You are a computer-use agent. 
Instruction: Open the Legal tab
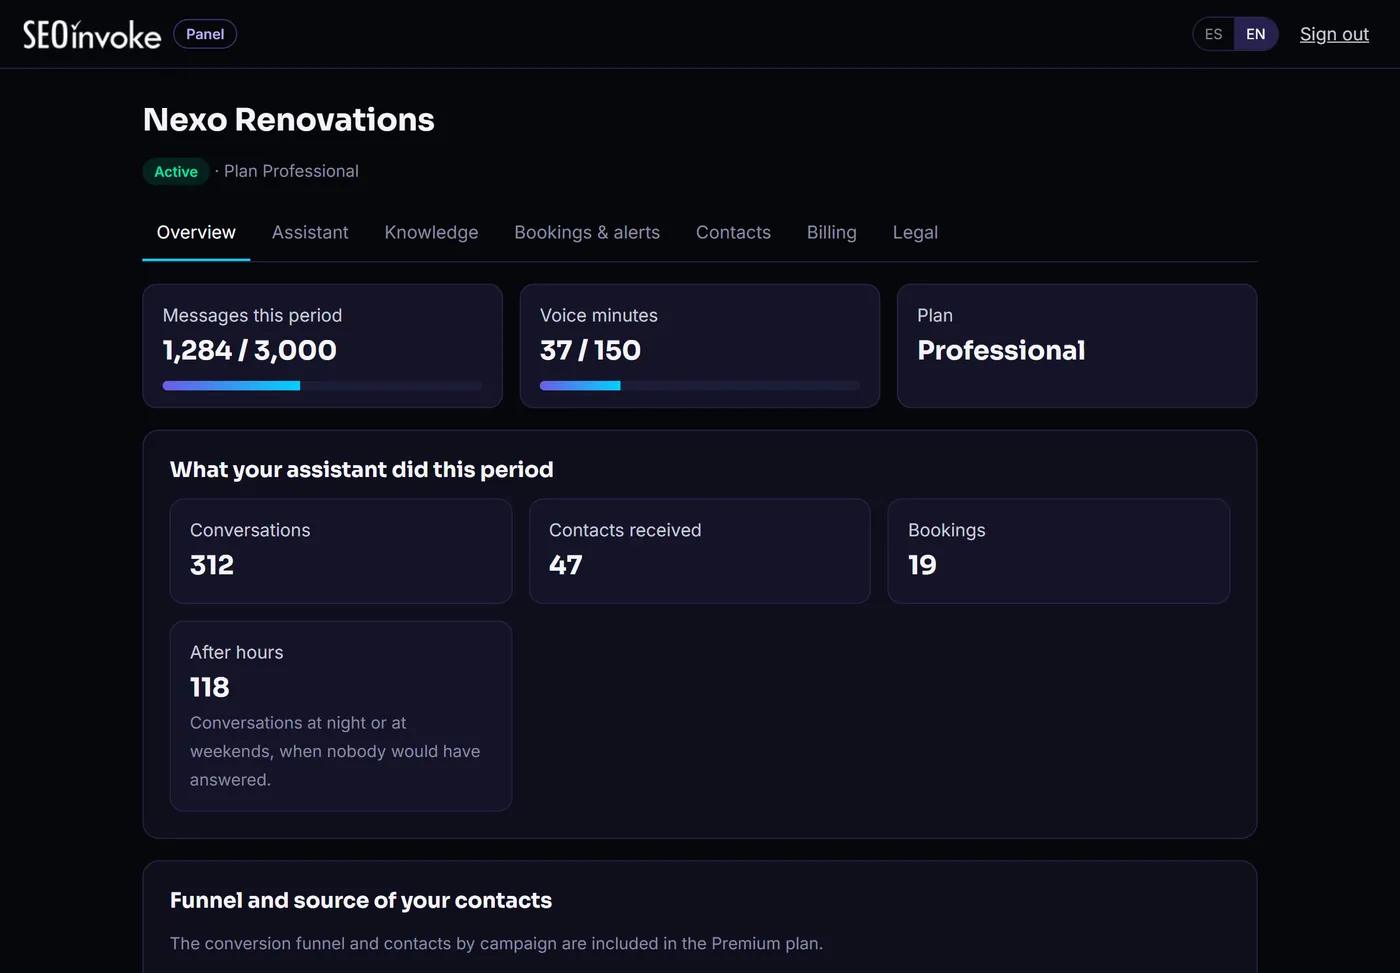[x=915, y=232]
